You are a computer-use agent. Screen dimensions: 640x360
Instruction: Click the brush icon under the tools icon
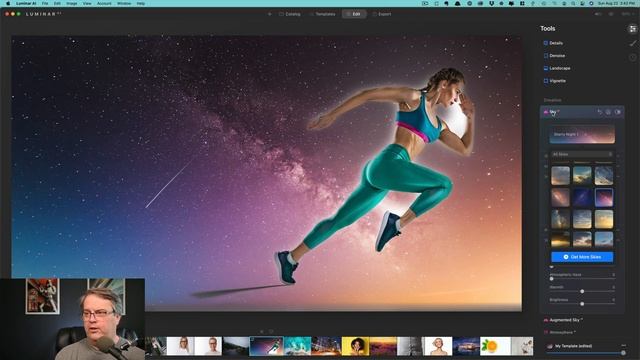pos(633,43)
